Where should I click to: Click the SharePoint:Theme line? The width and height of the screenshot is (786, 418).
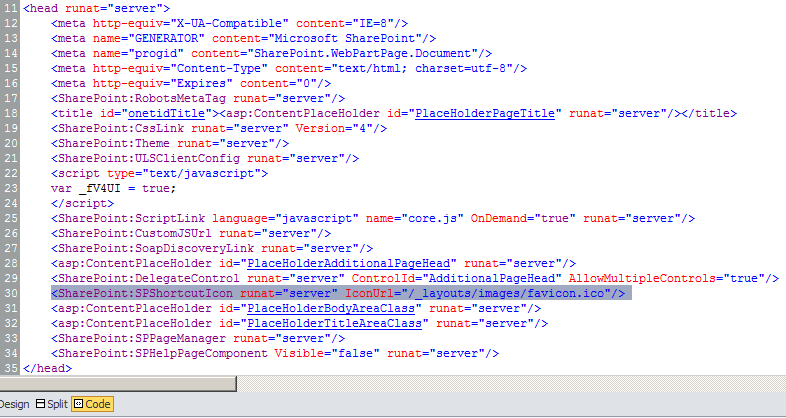169,143
